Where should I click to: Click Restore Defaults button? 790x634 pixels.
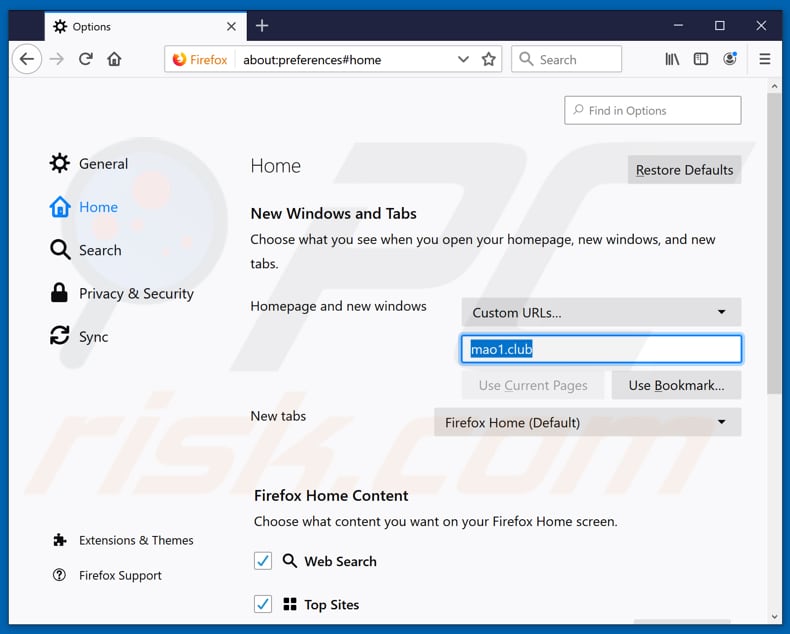coord(684,170)
